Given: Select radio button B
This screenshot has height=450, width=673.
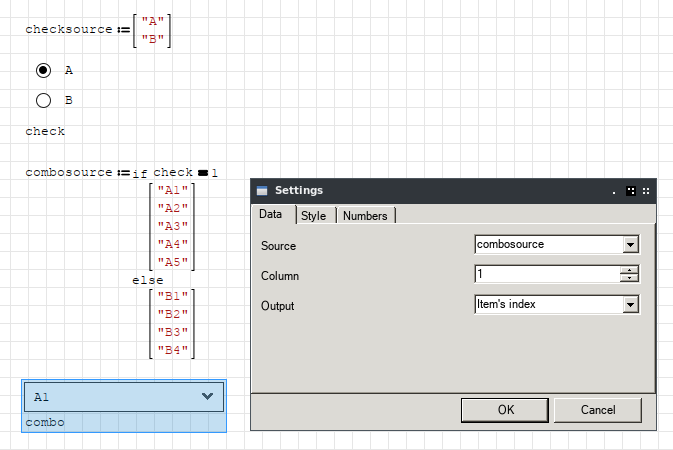Looking at the screenshot, I should [x=43, y=100].
